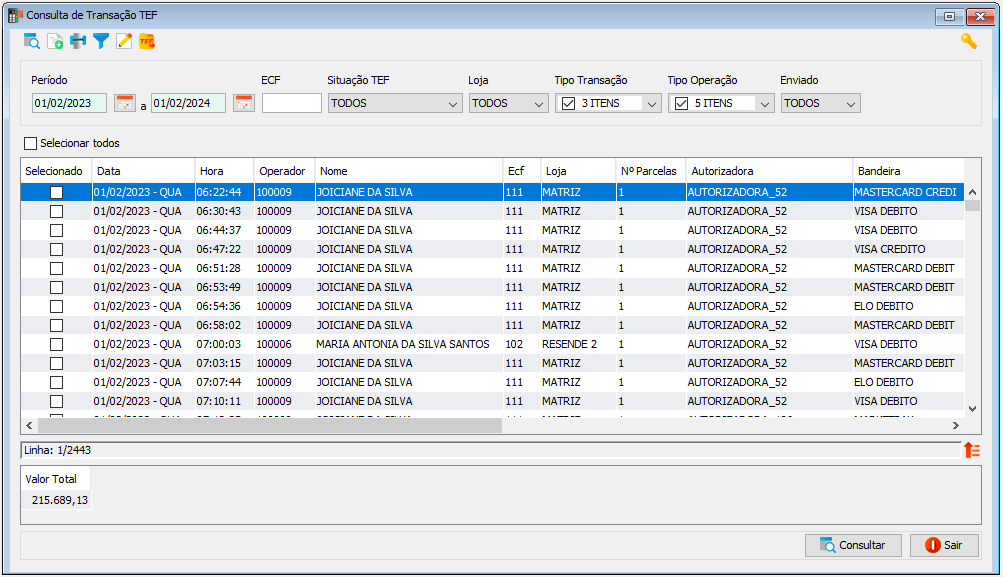Open the Loja dropdown list
1003x577 pixels.
(x=509, y=104)
